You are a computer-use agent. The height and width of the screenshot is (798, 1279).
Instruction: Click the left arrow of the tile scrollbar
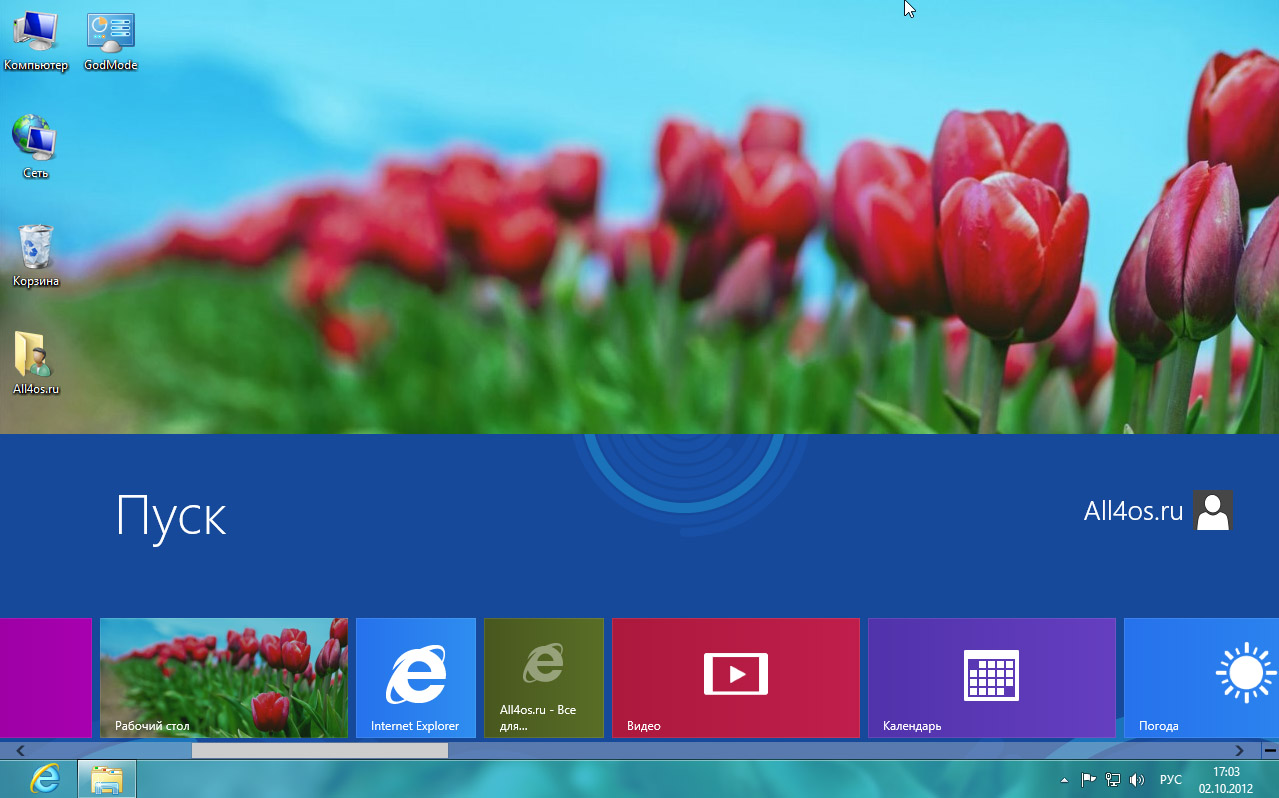[x=20, y=750]
